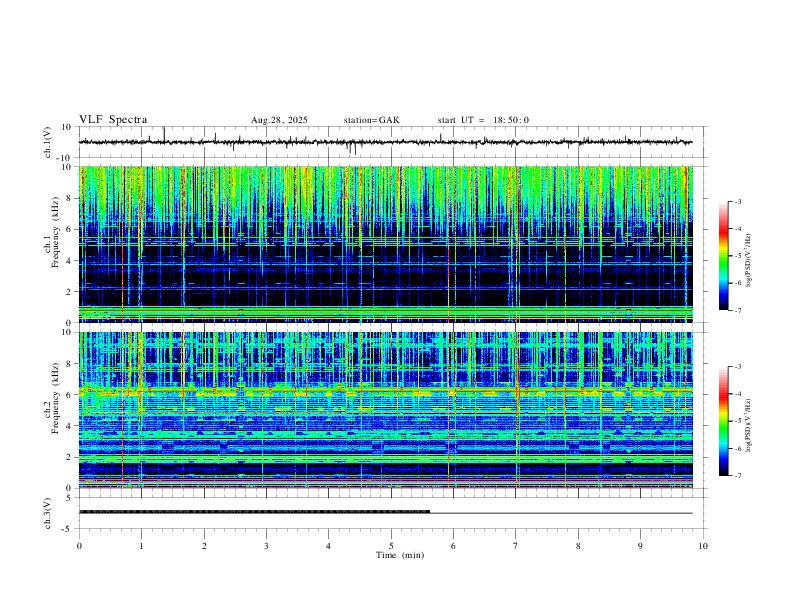Click the yellow 6 kHz band in ch.2 spectrogram
The image size is (792, 612).
(385, 390)
